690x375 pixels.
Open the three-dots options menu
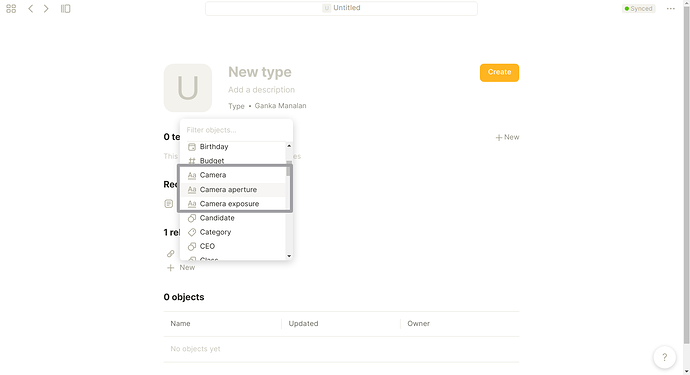pos(670,9)
